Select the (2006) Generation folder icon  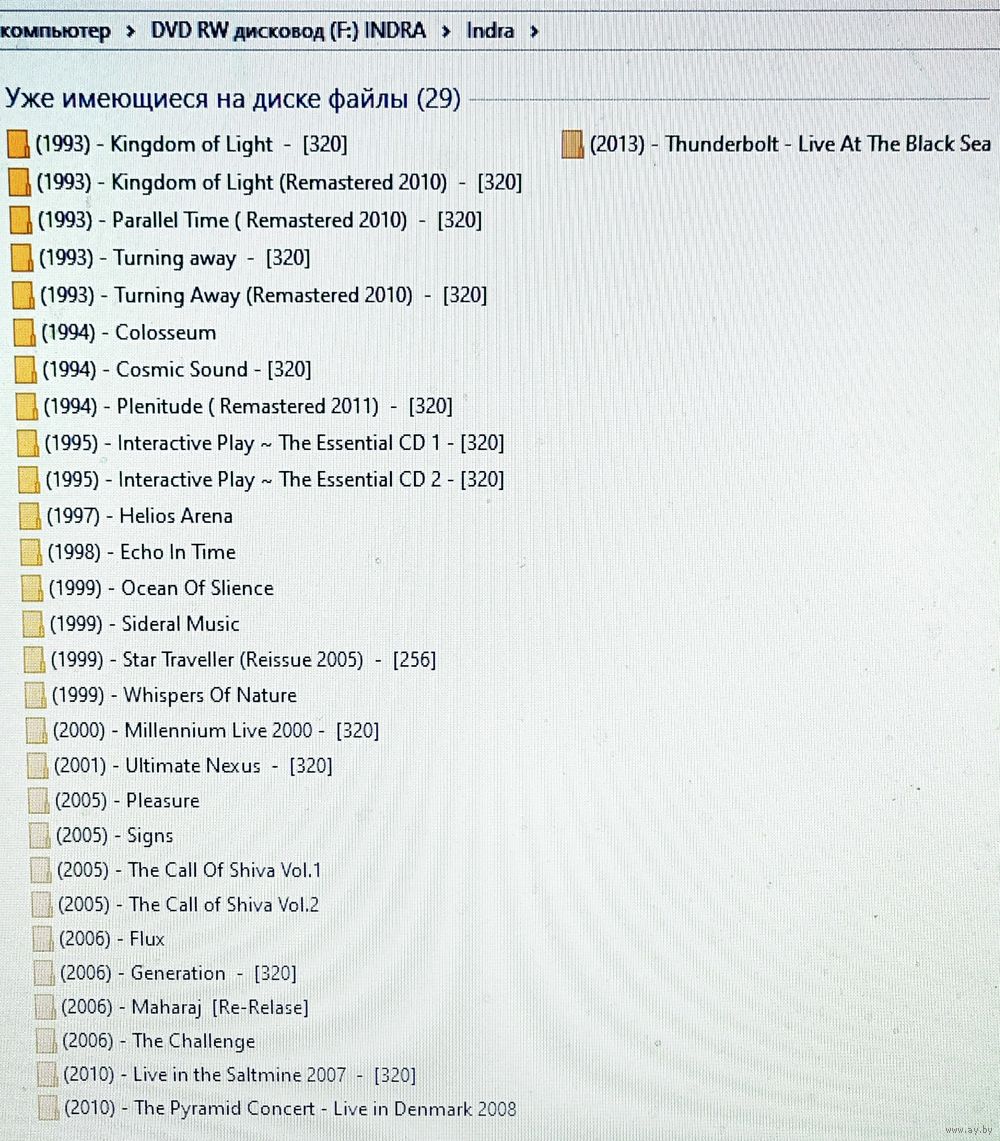[x=44, y=974]
